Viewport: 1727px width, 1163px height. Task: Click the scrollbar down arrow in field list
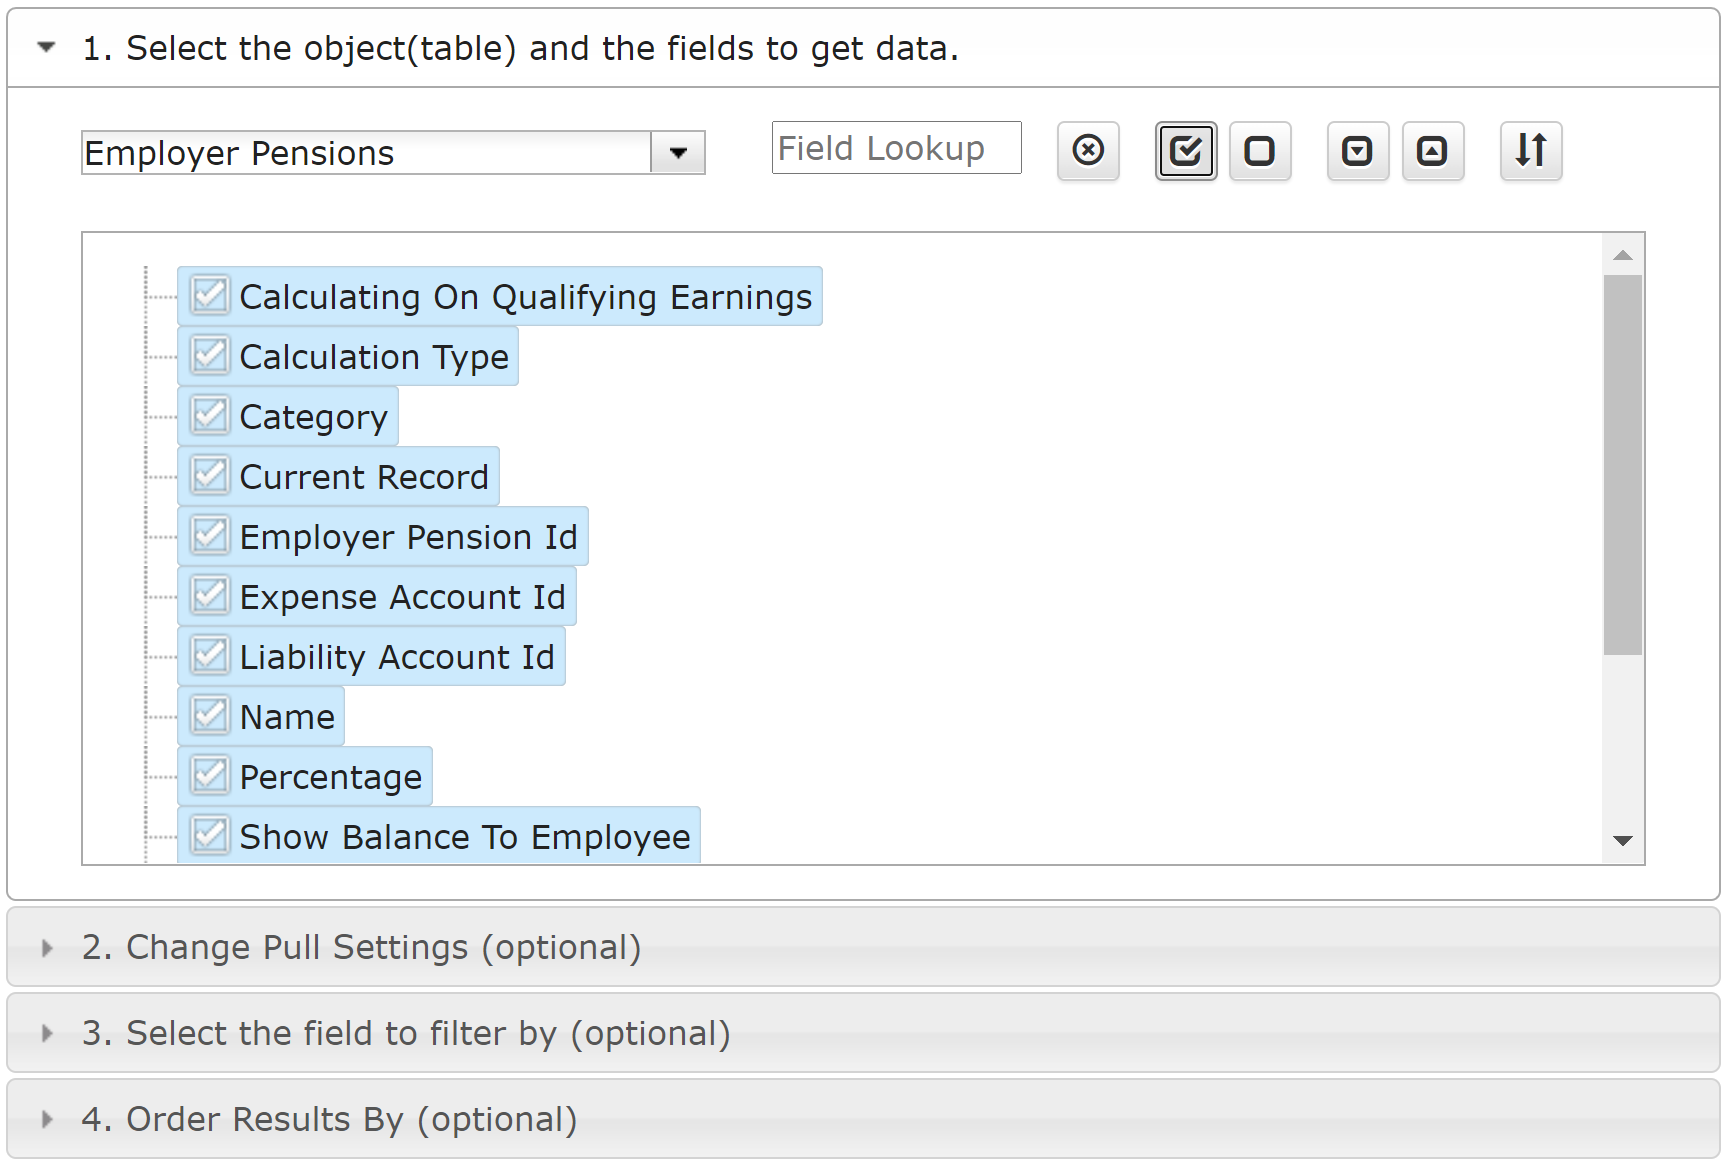pos(1623,841)
